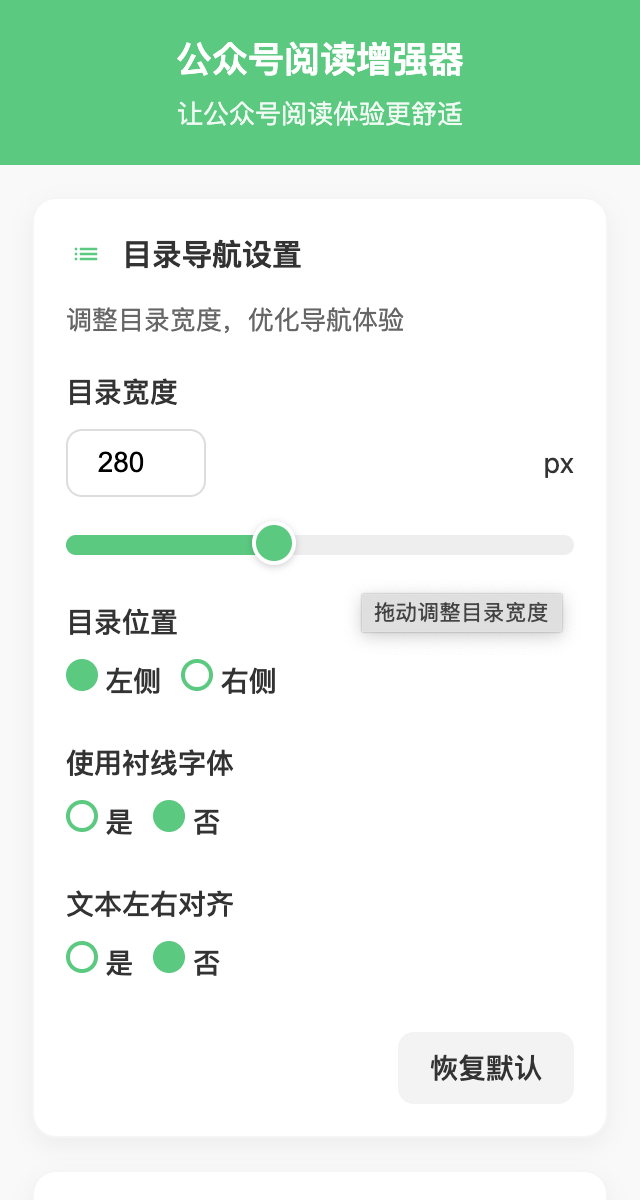
Task: Click the 目录位置 label
Action: click(122, 623)
